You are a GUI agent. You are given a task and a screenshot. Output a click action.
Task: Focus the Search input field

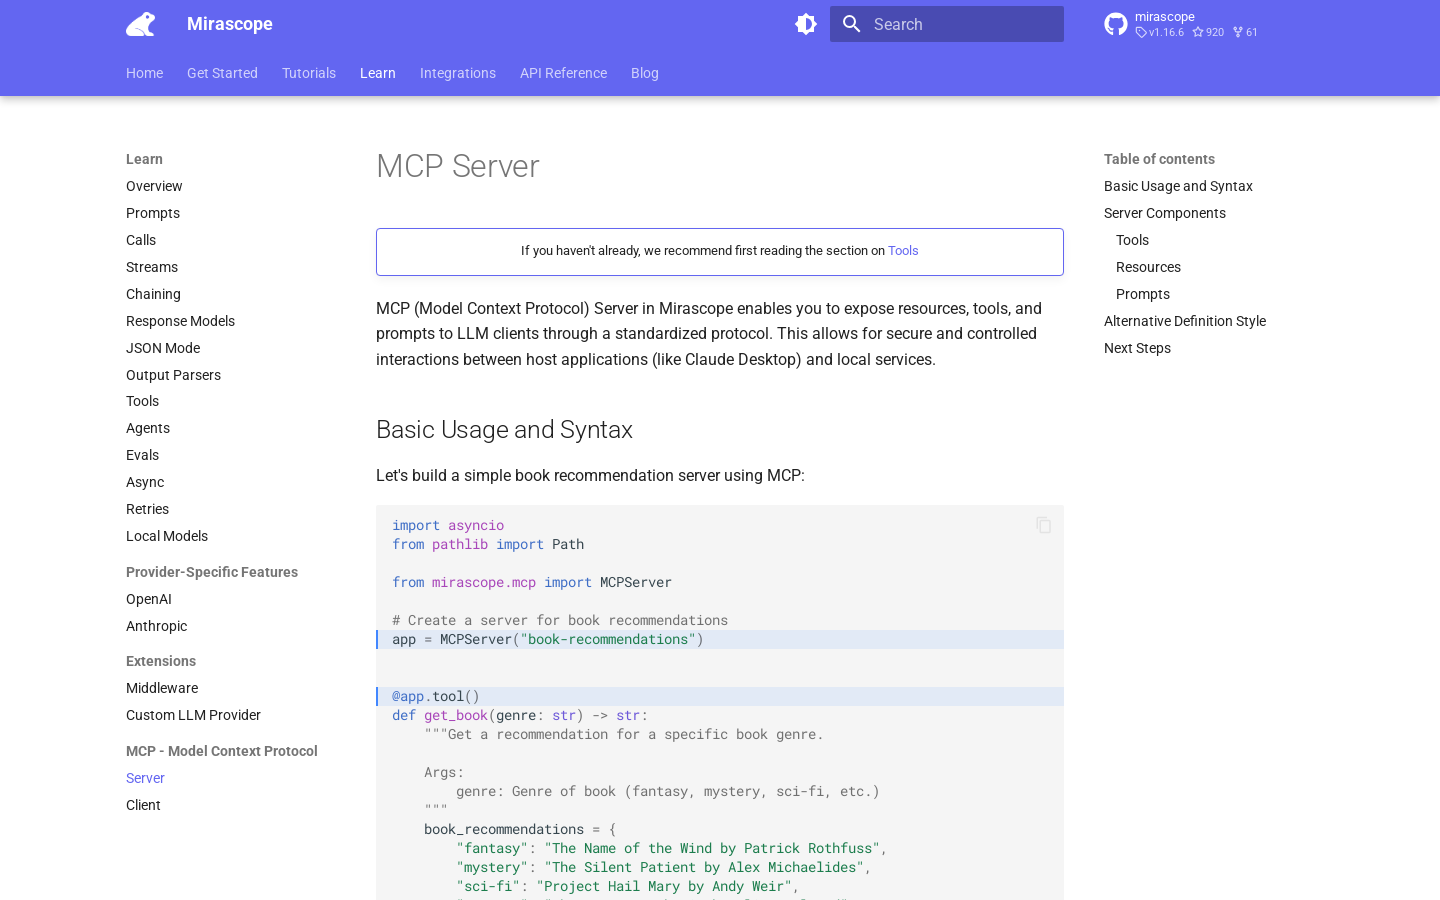[947, 24]
